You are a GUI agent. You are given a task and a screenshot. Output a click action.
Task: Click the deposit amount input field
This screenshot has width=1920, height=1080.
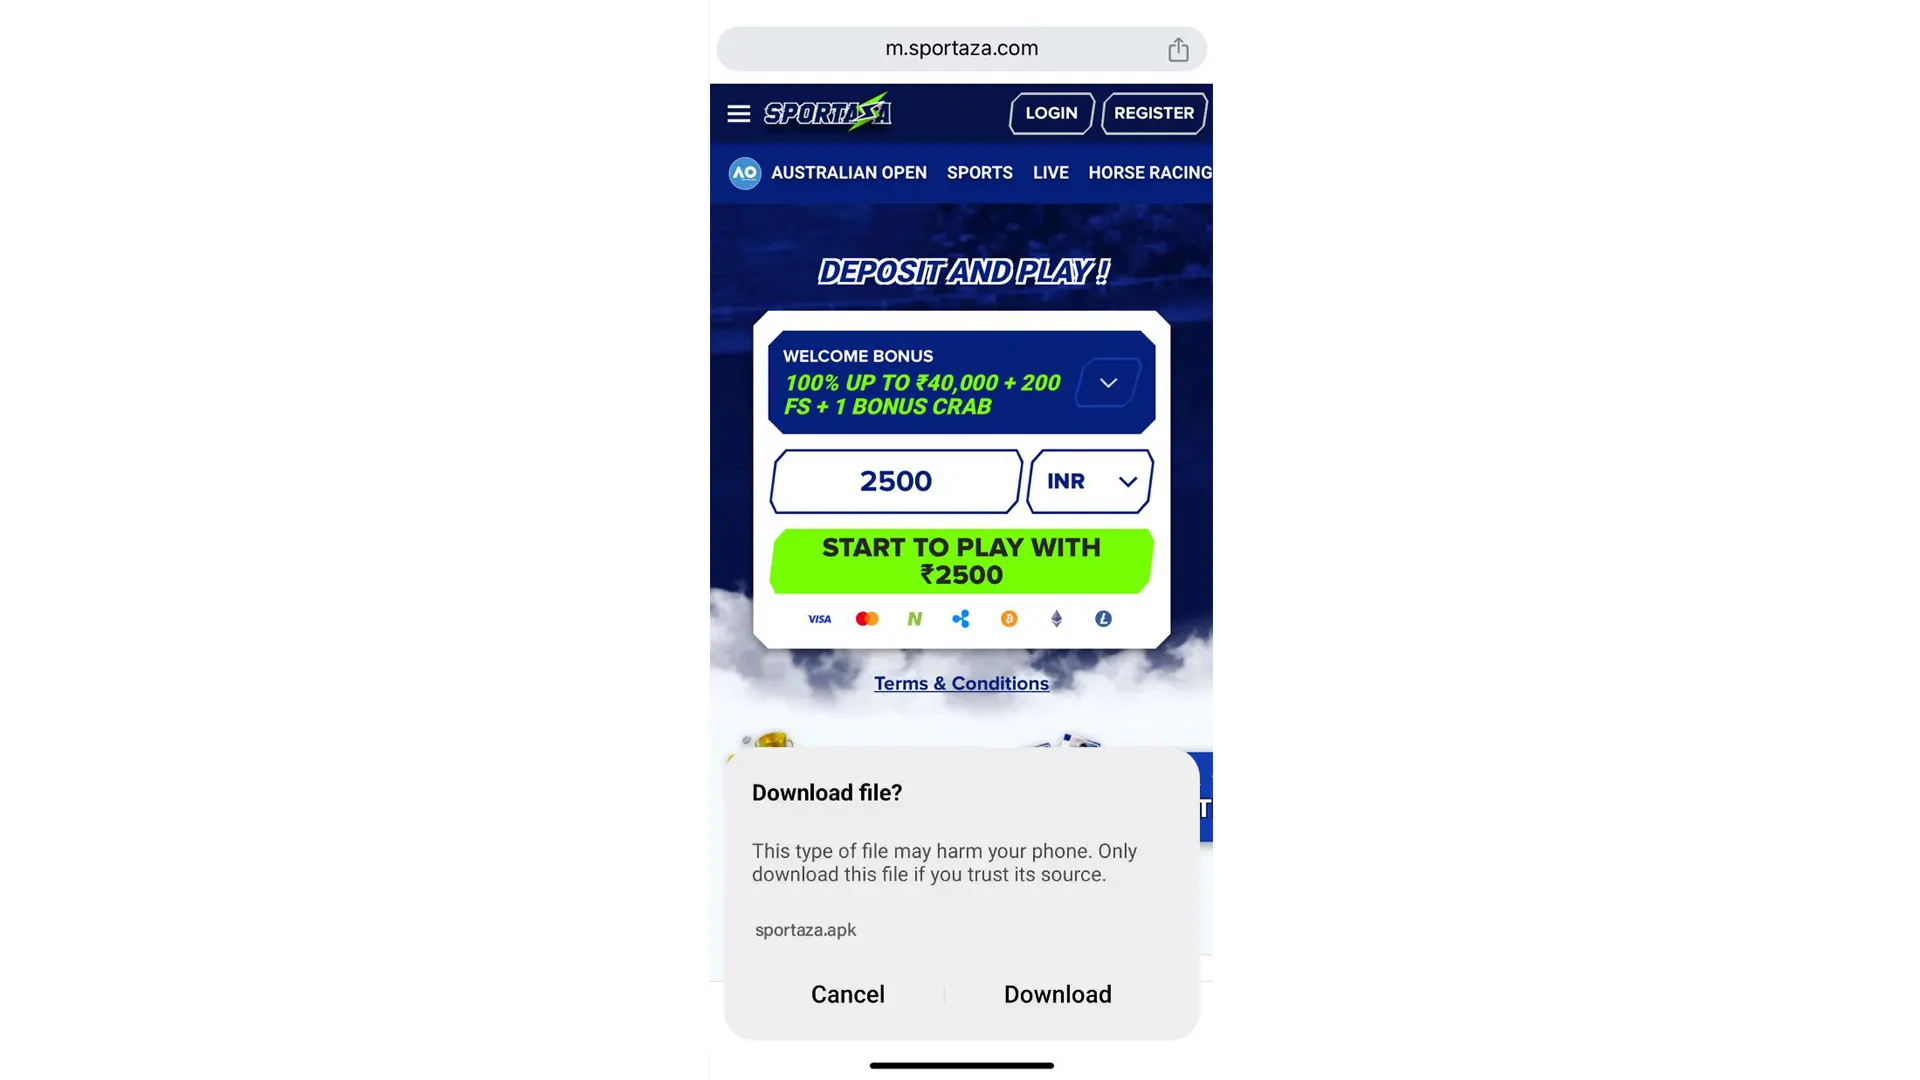click(x=895, y=480)
